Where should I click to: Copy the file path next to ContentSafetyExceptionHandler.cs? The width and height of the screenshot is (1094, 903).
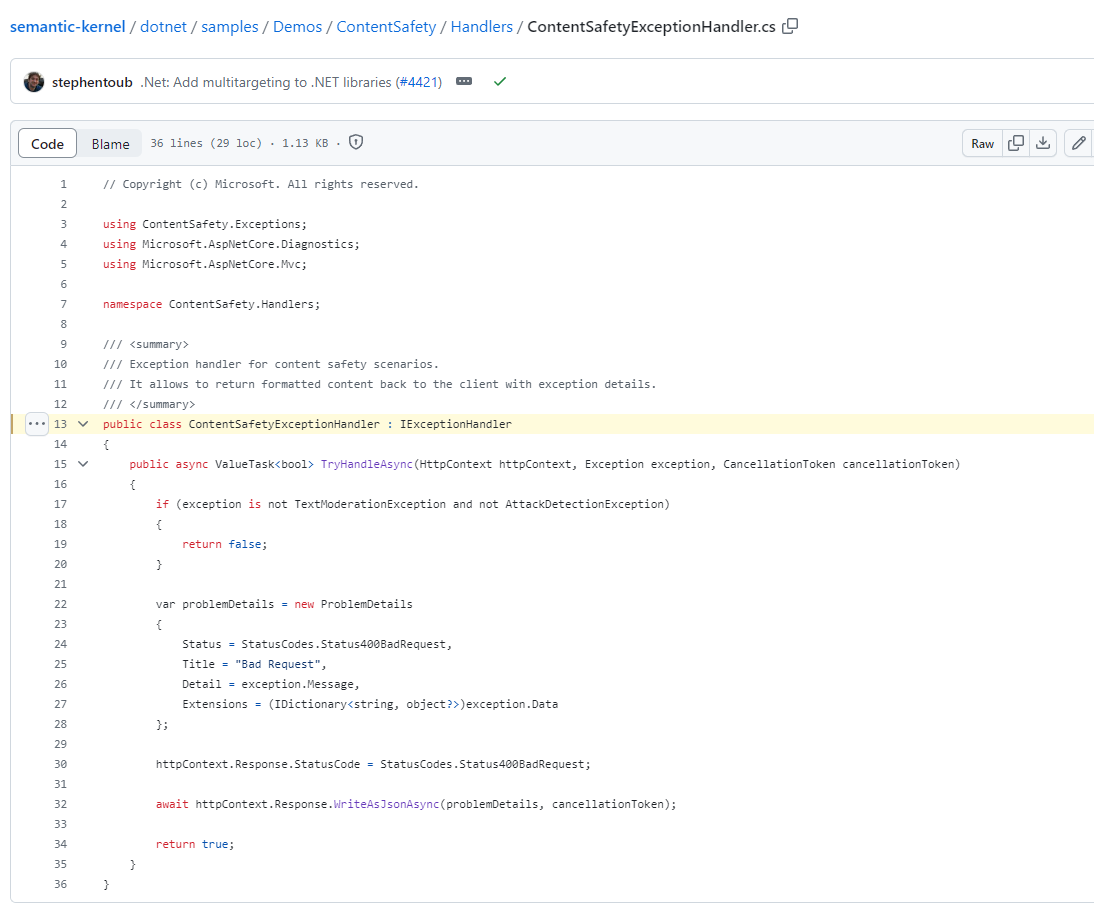790,27
